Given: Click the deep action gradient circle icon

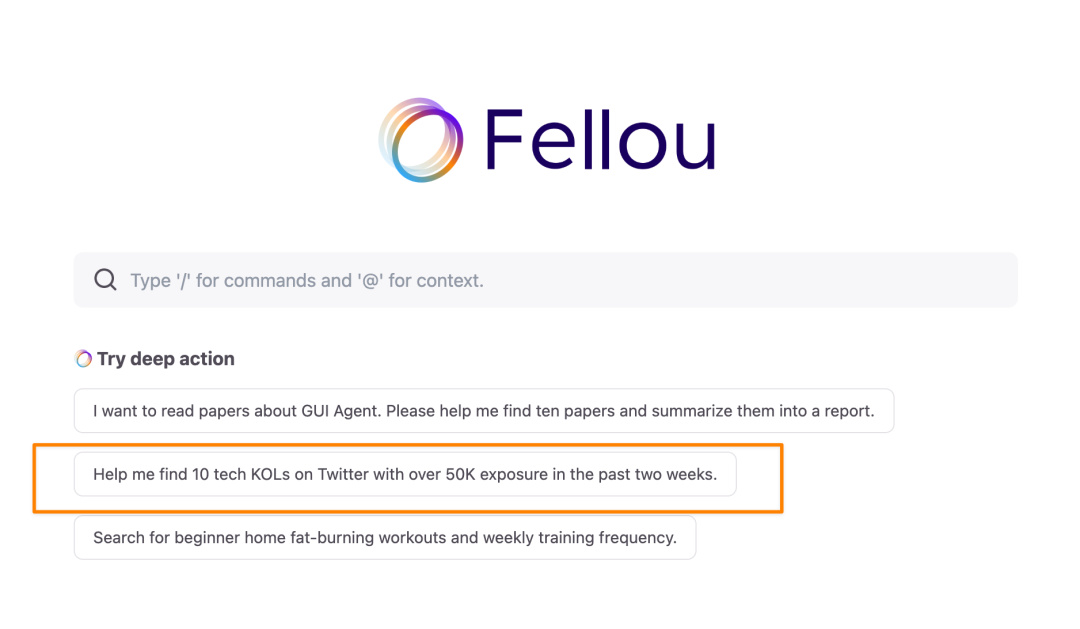Looking at the screenshot, I should point(84,359).
